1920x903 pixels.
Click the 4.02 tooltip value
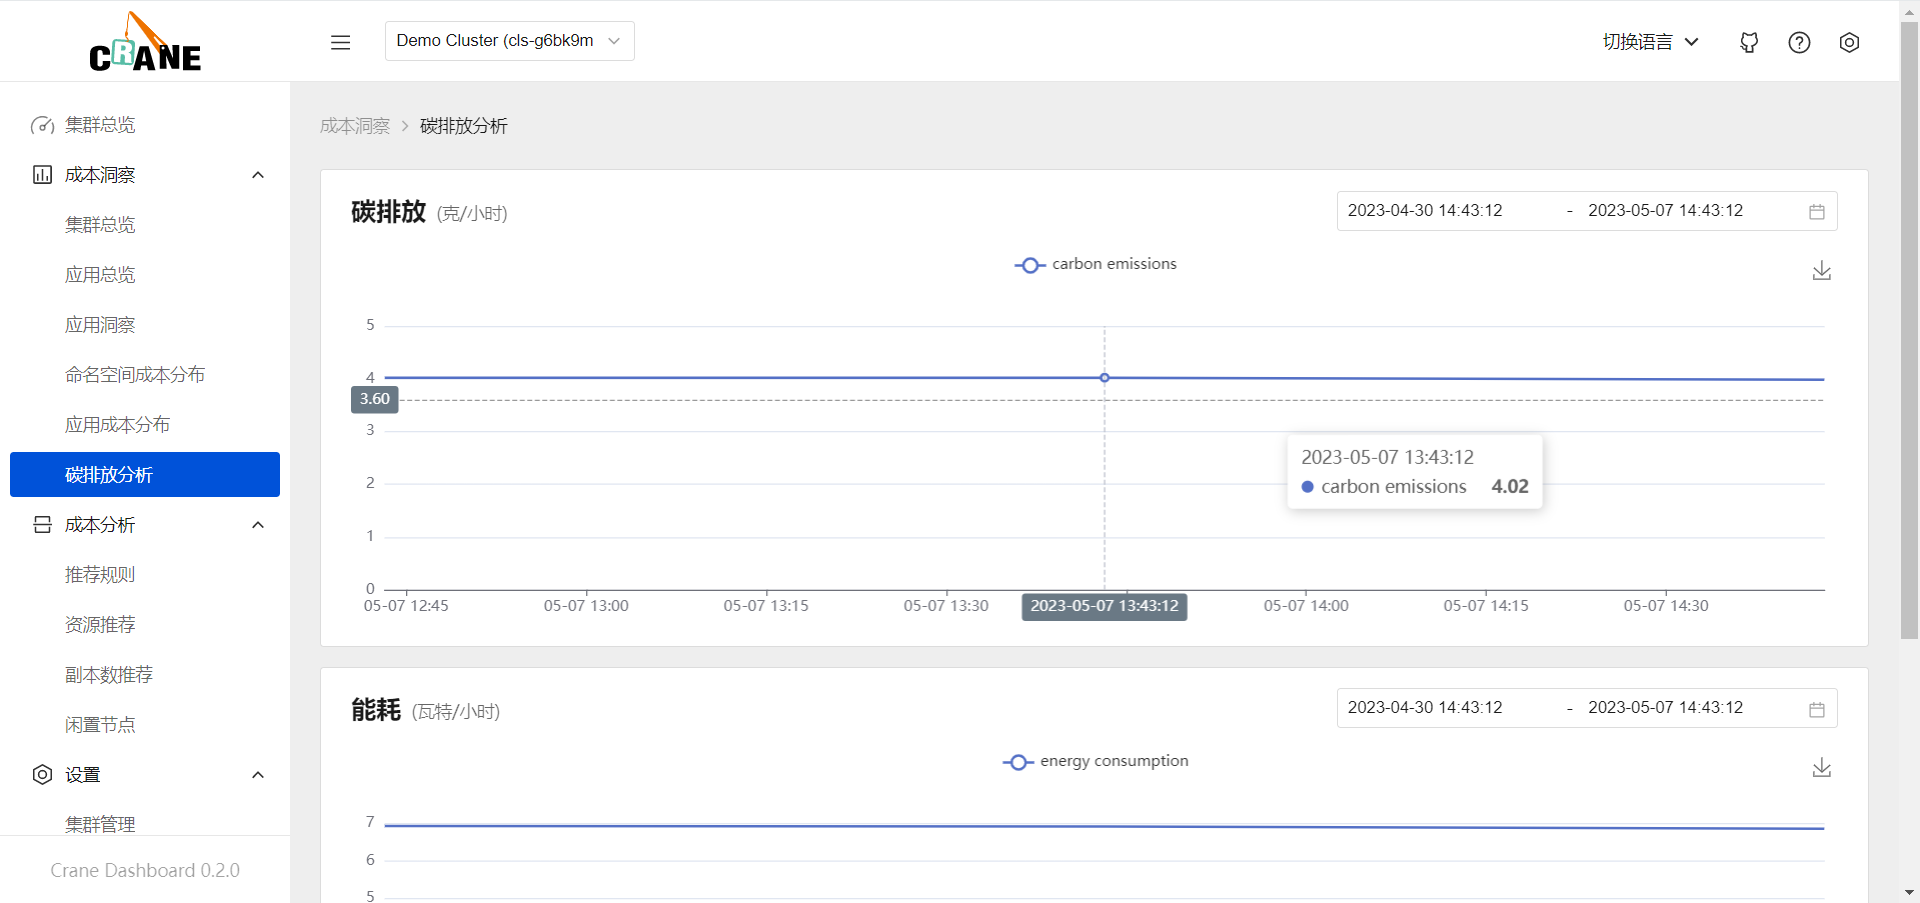[1510, 486]
